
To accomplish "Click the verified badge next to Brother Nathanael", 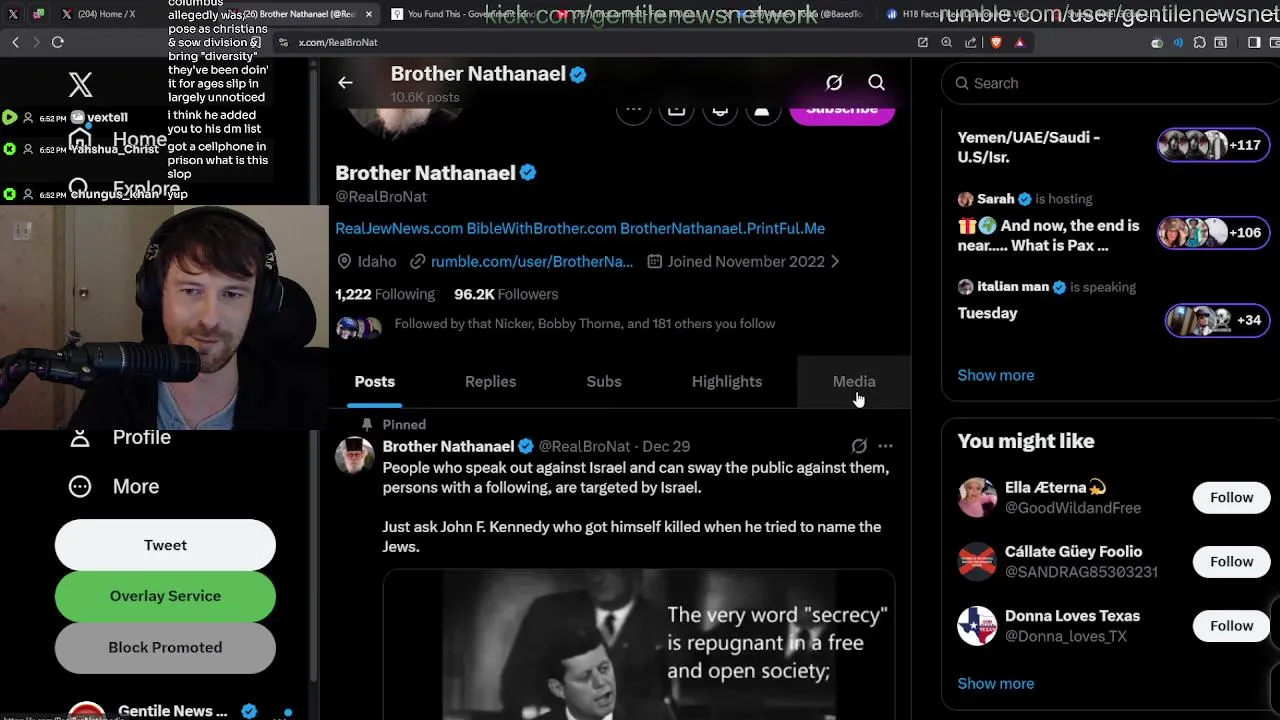I will tap(528, 173).
